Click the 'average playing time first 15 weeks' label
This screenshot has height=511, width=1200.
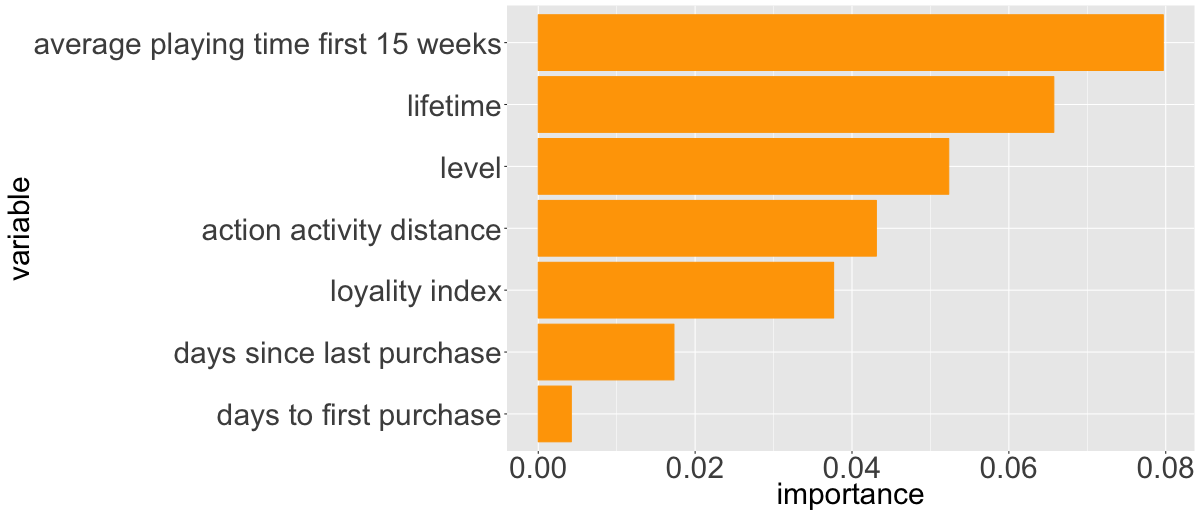coord(267,45)
